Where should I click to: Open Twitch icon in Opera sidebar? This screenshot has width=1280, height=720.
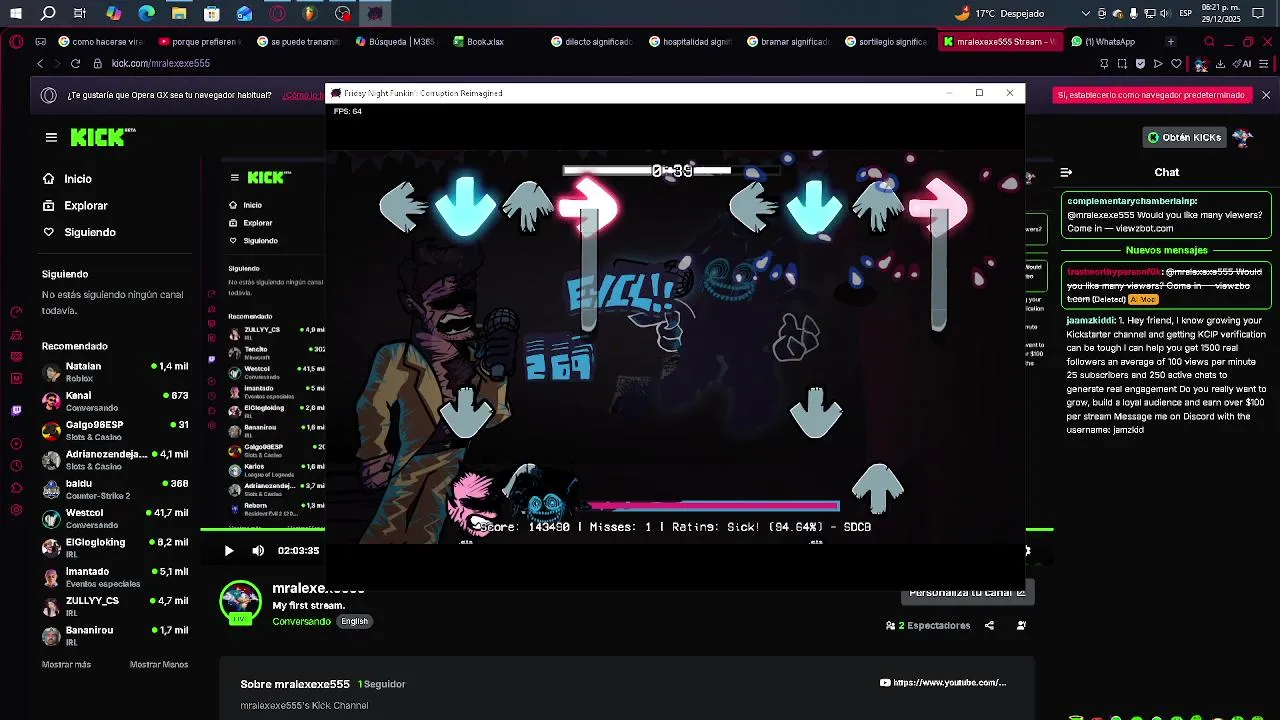(x=16, y=411)
